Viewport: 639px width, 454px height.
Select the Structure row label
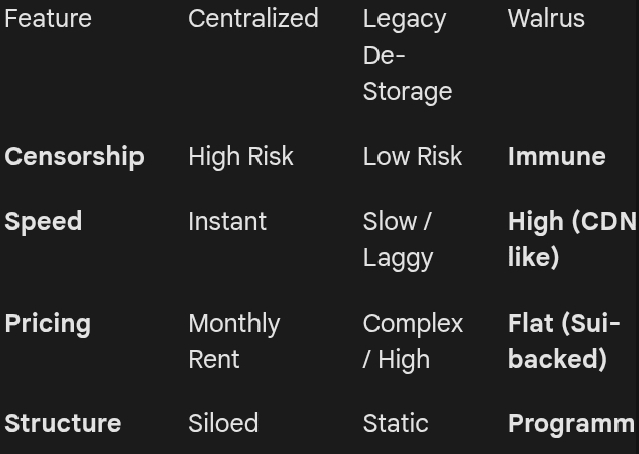point(62,424)
